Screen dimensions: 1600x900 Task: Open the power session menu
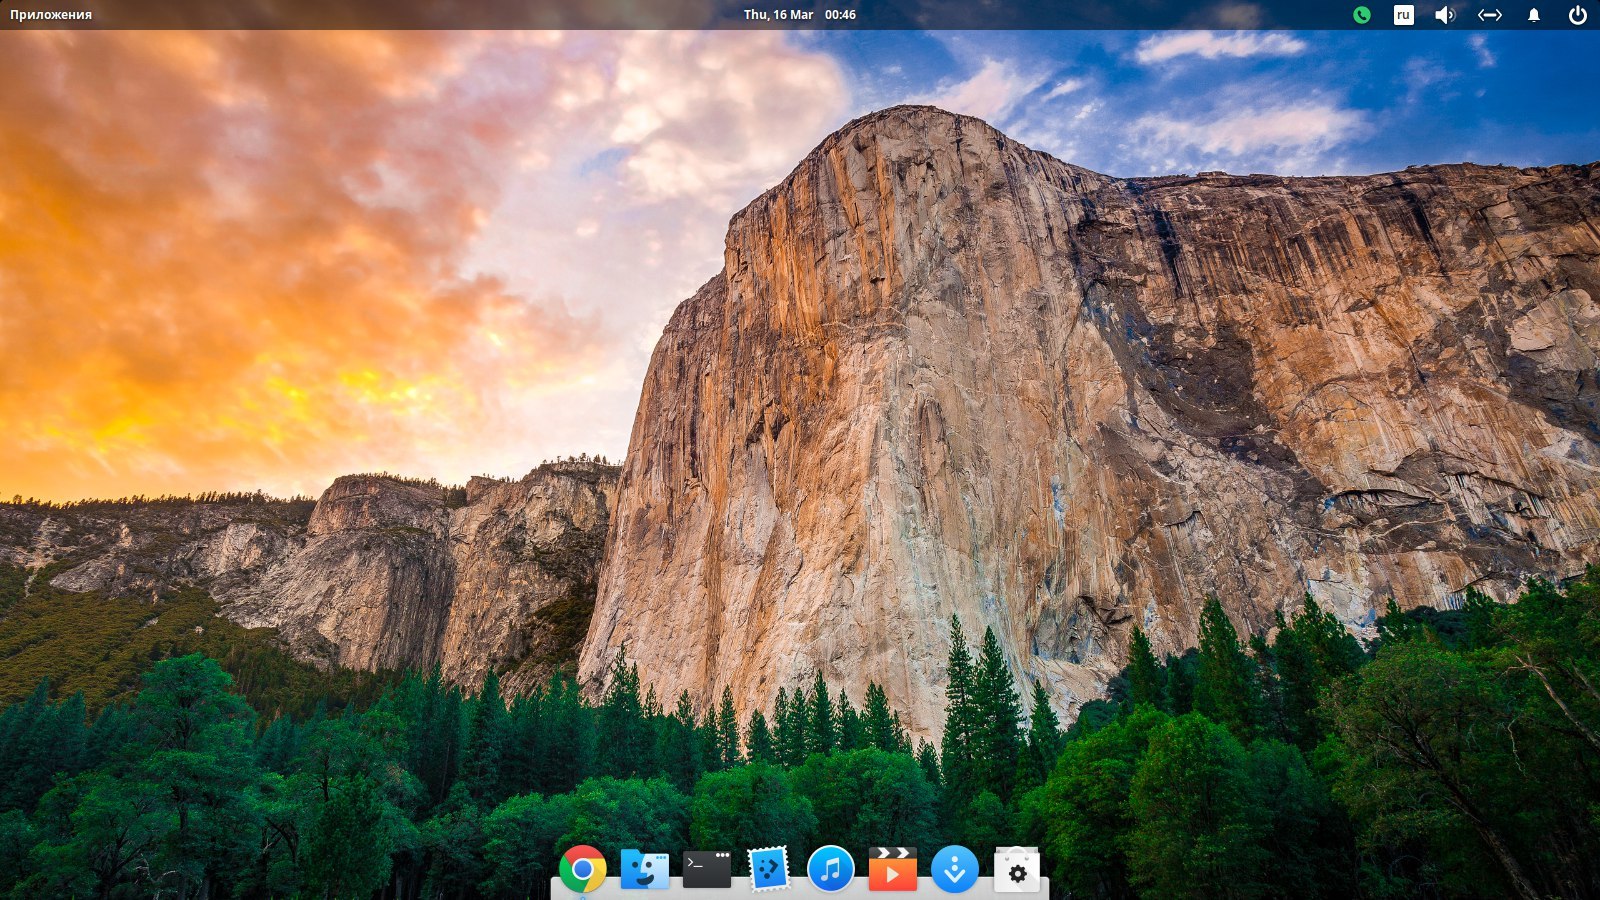[x=1577, y=15]
